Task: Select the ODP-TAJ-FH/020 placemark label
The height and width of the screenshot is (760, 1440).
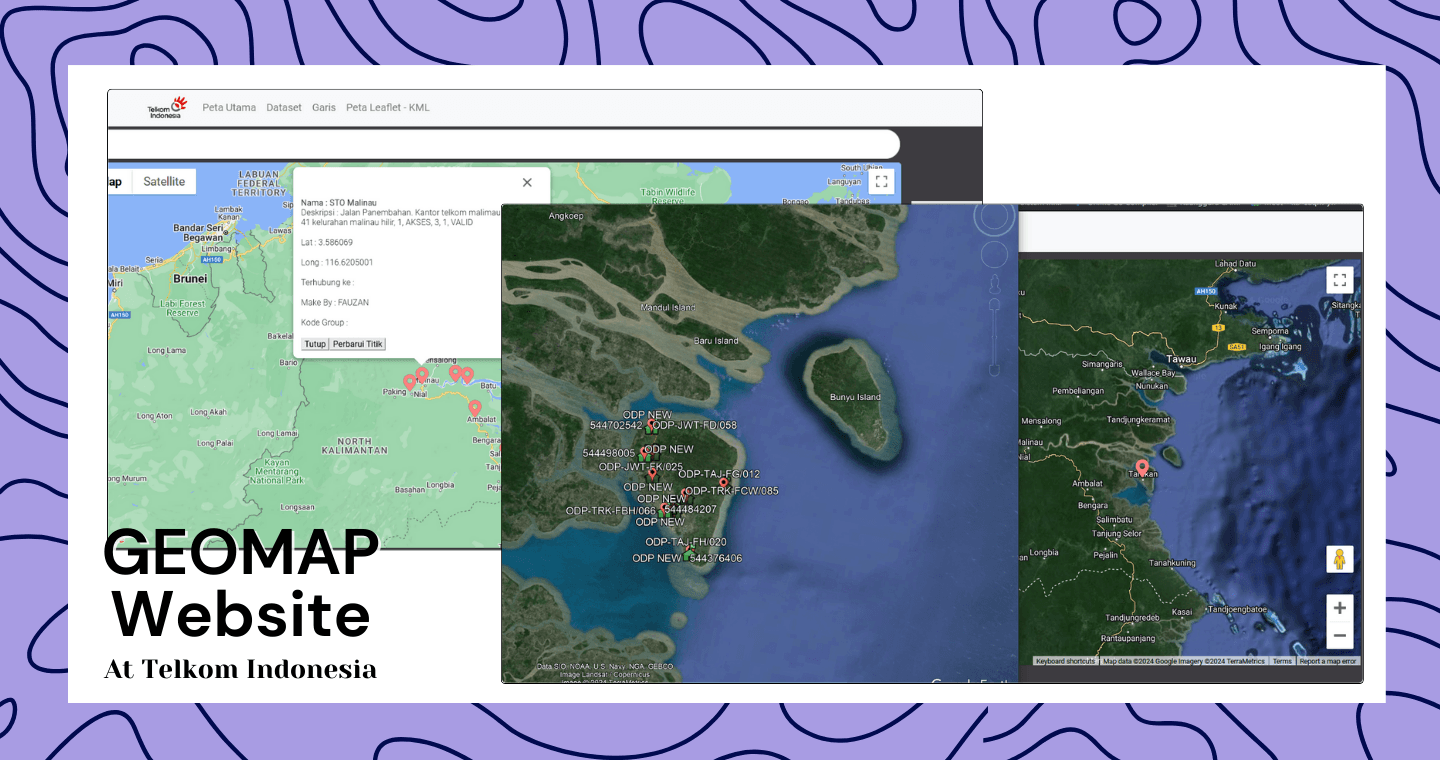Action: [x=686, y=542]
